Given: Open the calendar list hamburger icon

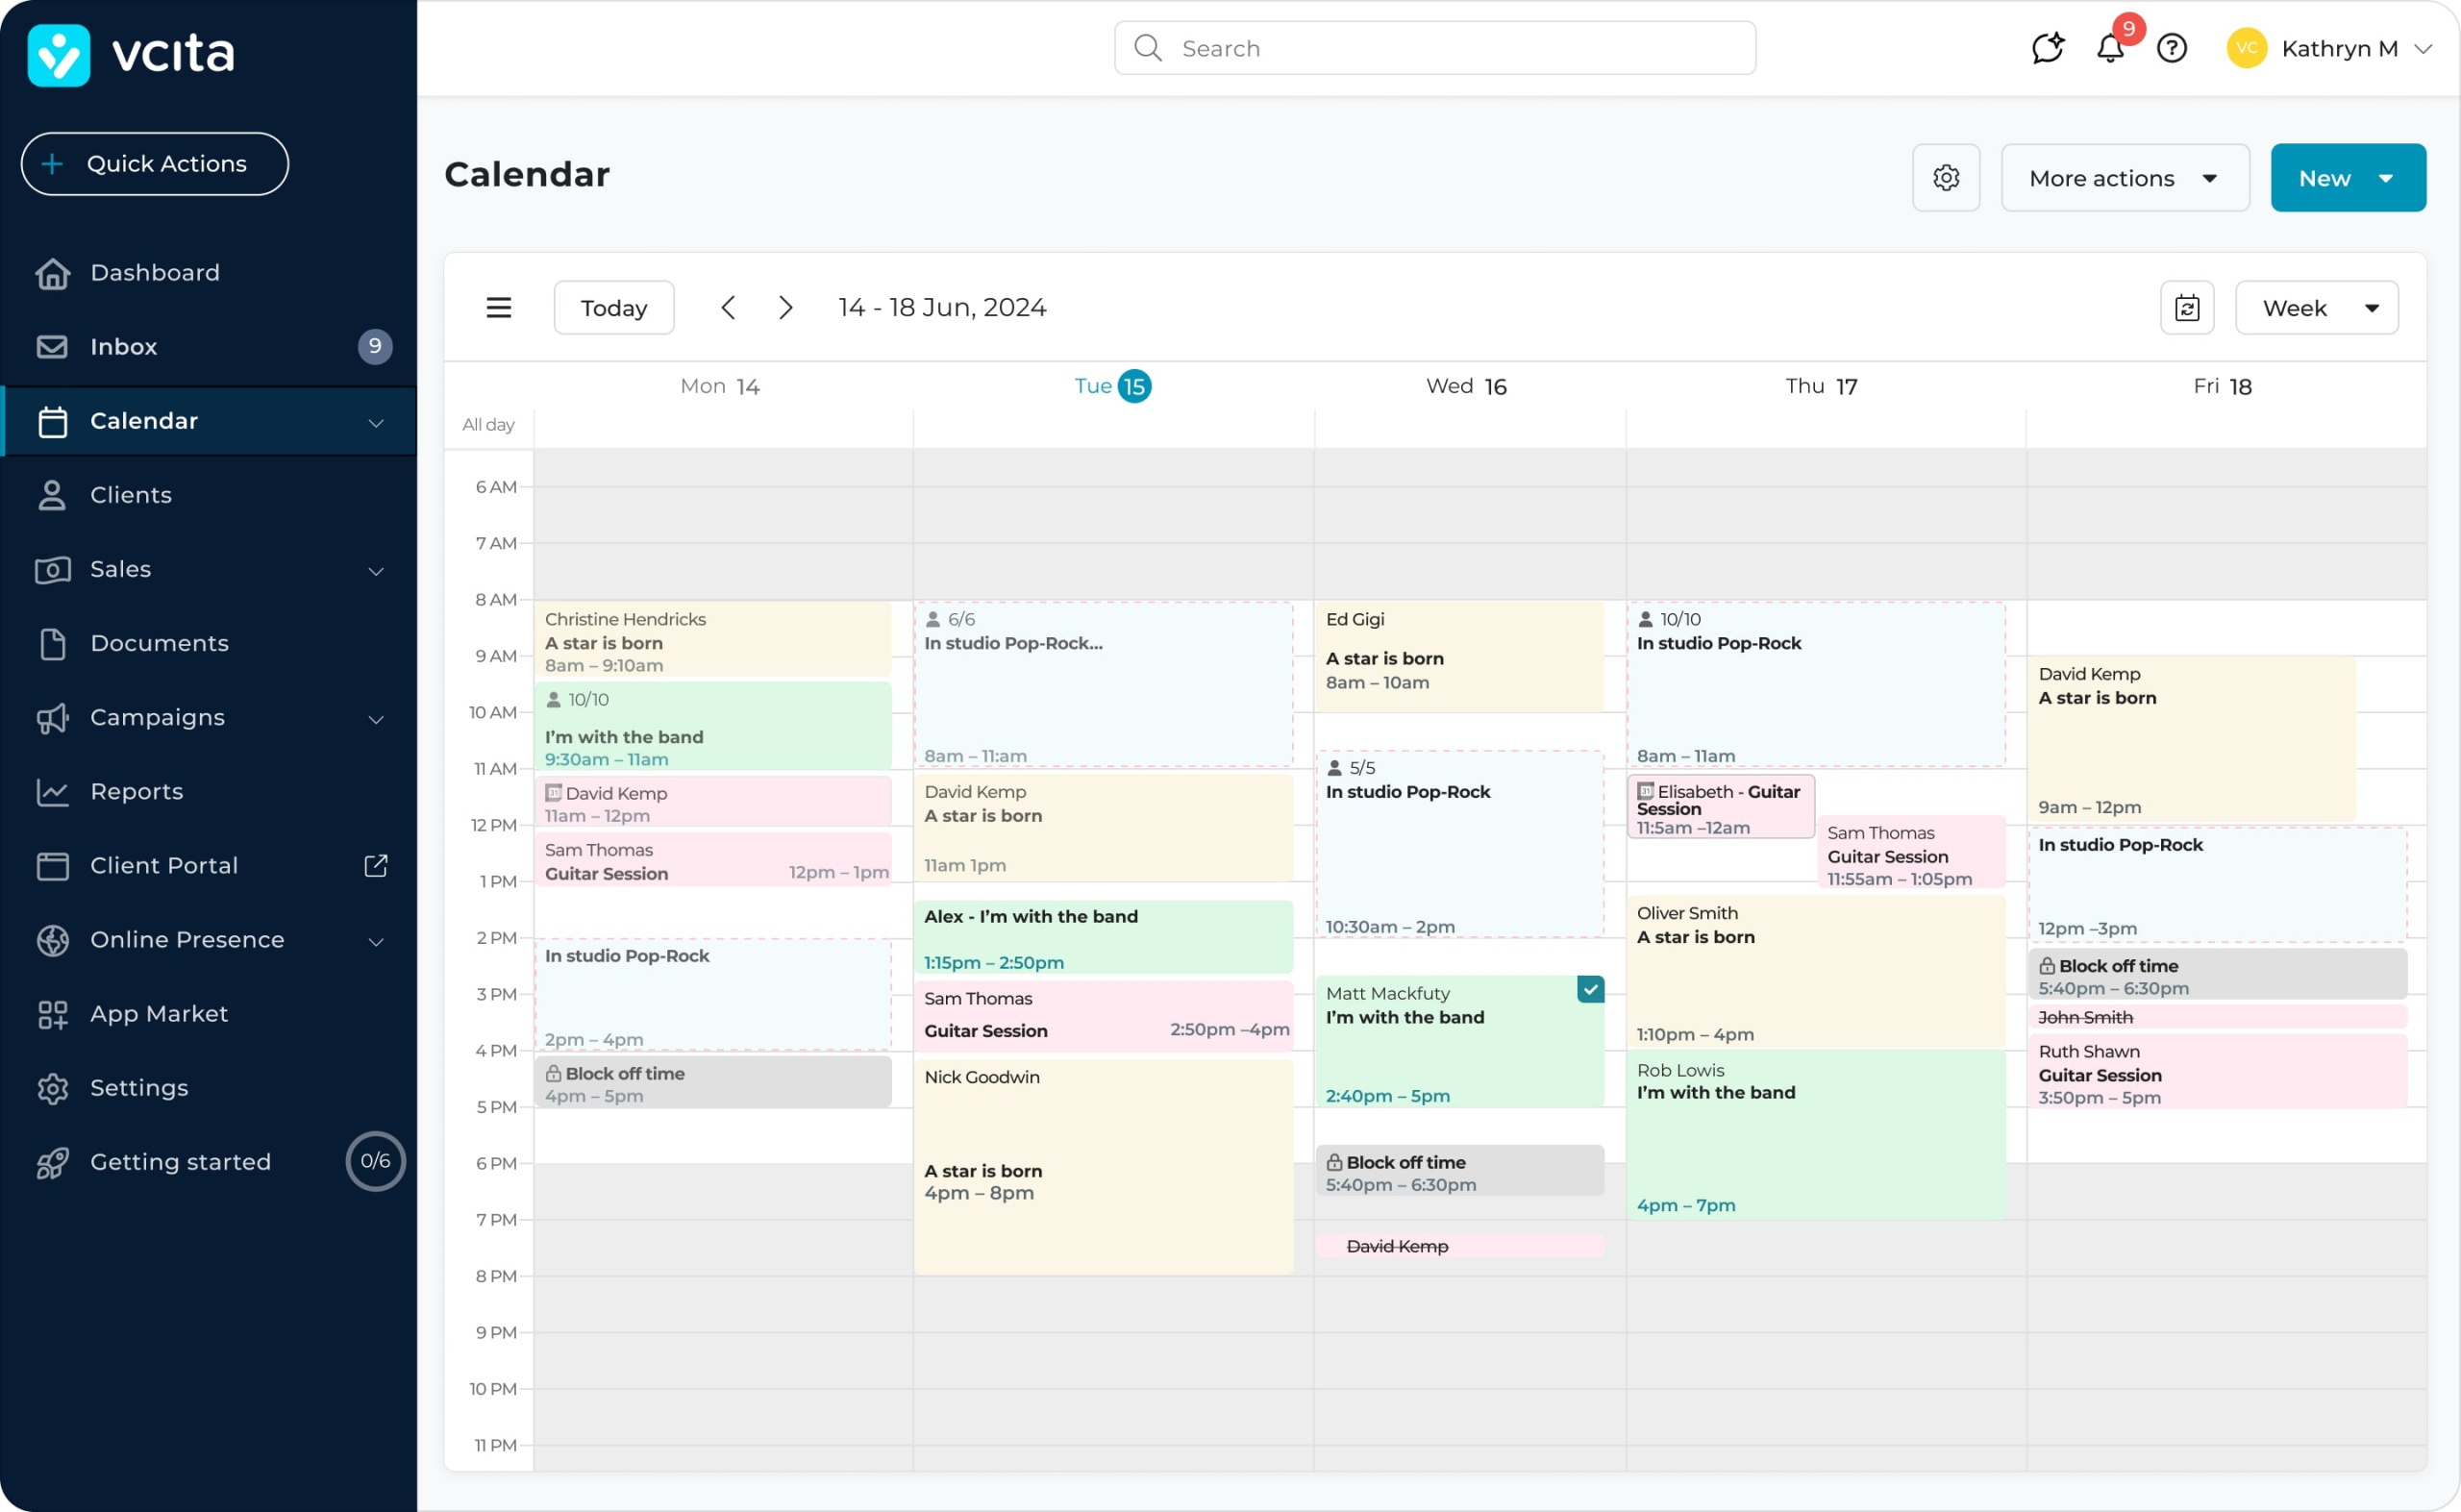Looking at the screenshot, I should (x=499, y=307).
